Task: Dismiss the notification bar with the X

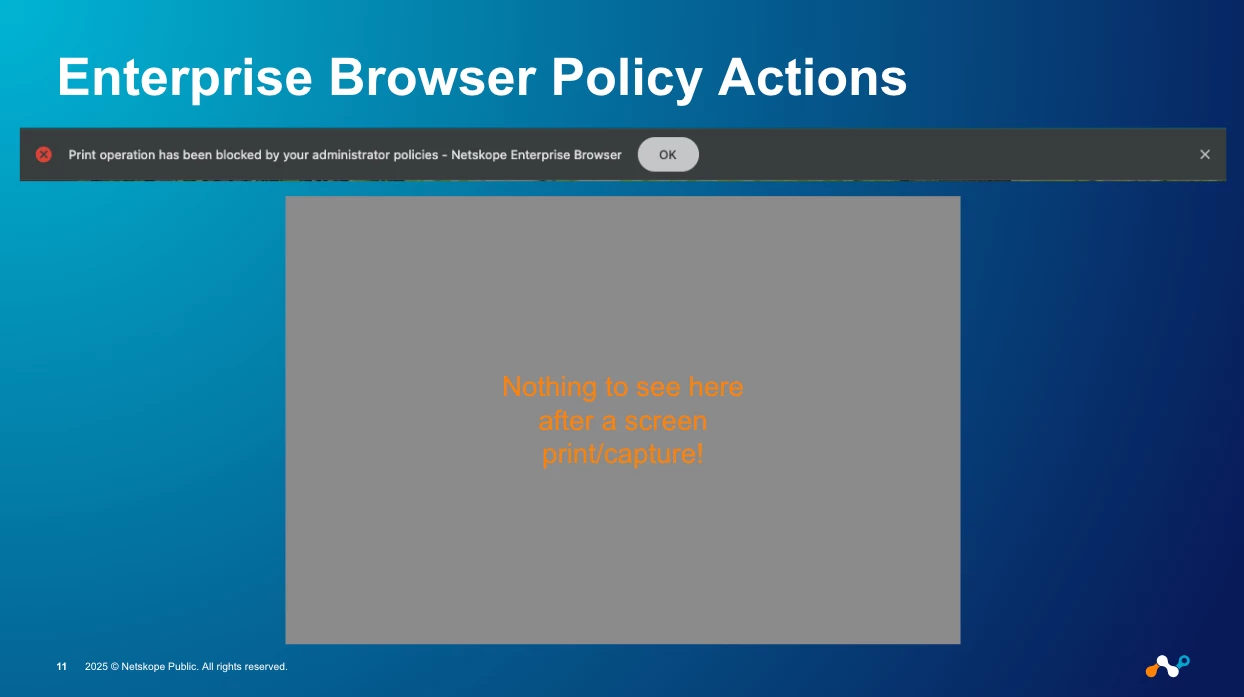Action: (1205, 154)
